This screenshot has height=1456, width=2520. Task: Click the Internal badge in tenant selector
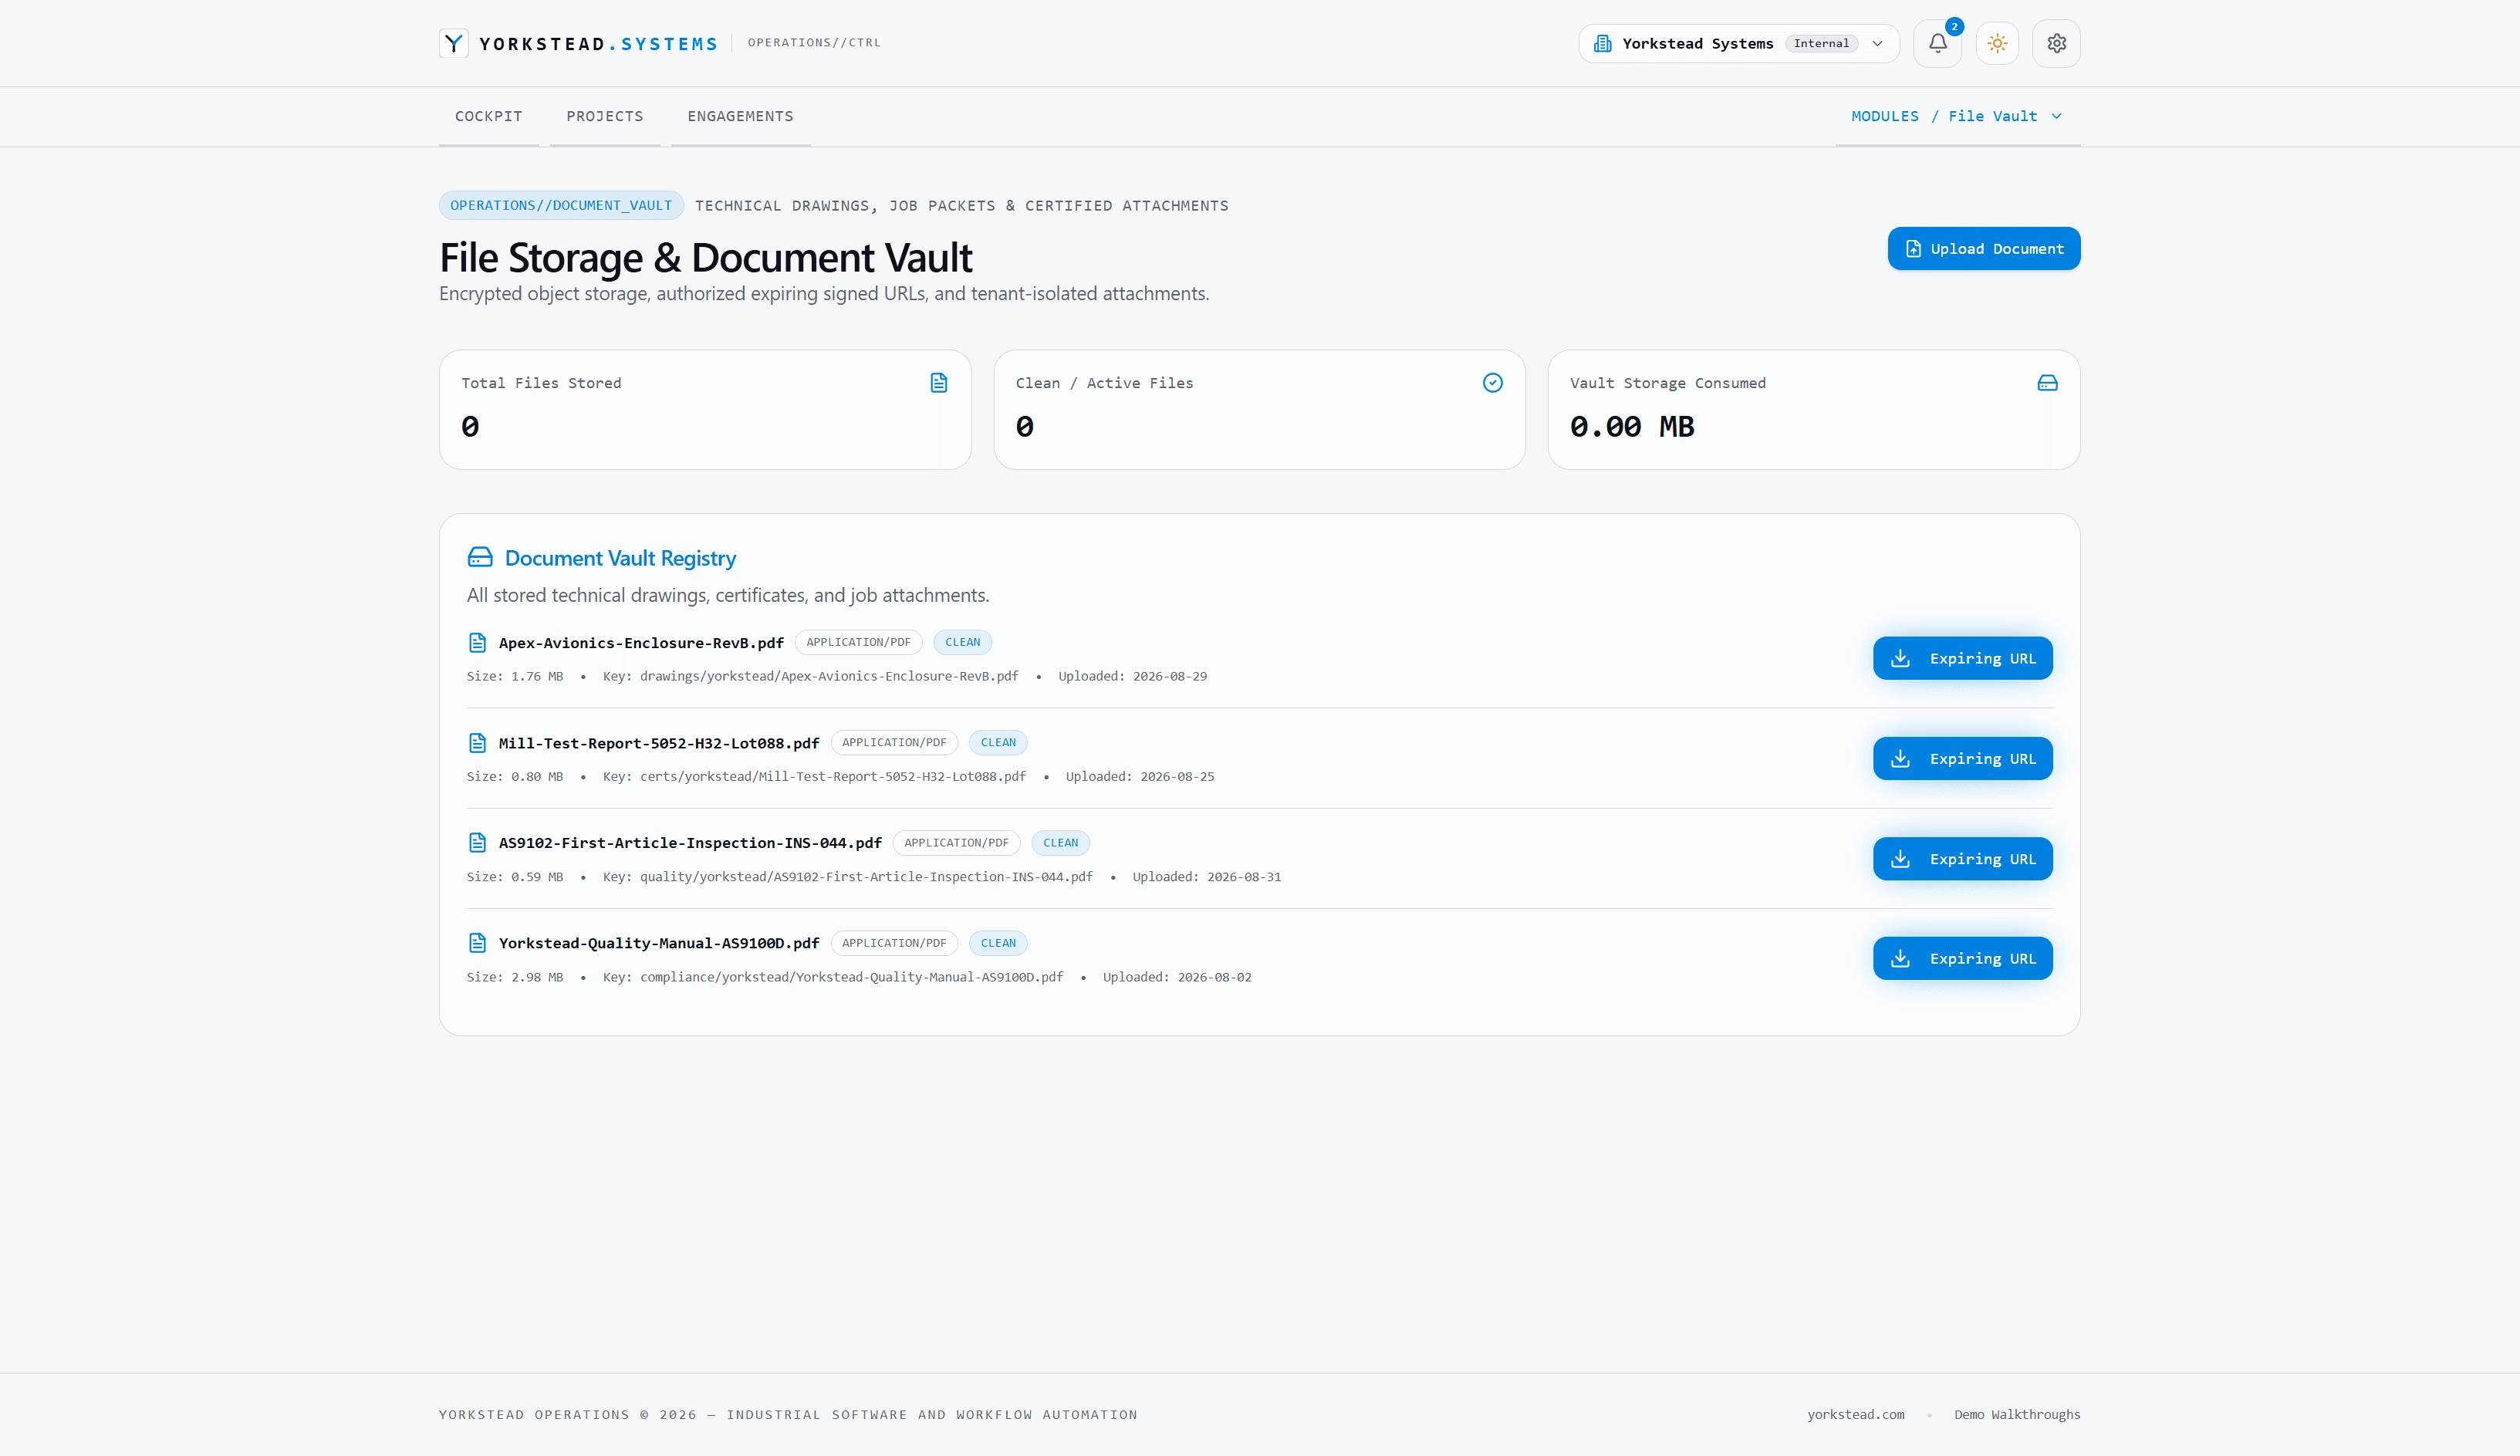click(1820, 43)
